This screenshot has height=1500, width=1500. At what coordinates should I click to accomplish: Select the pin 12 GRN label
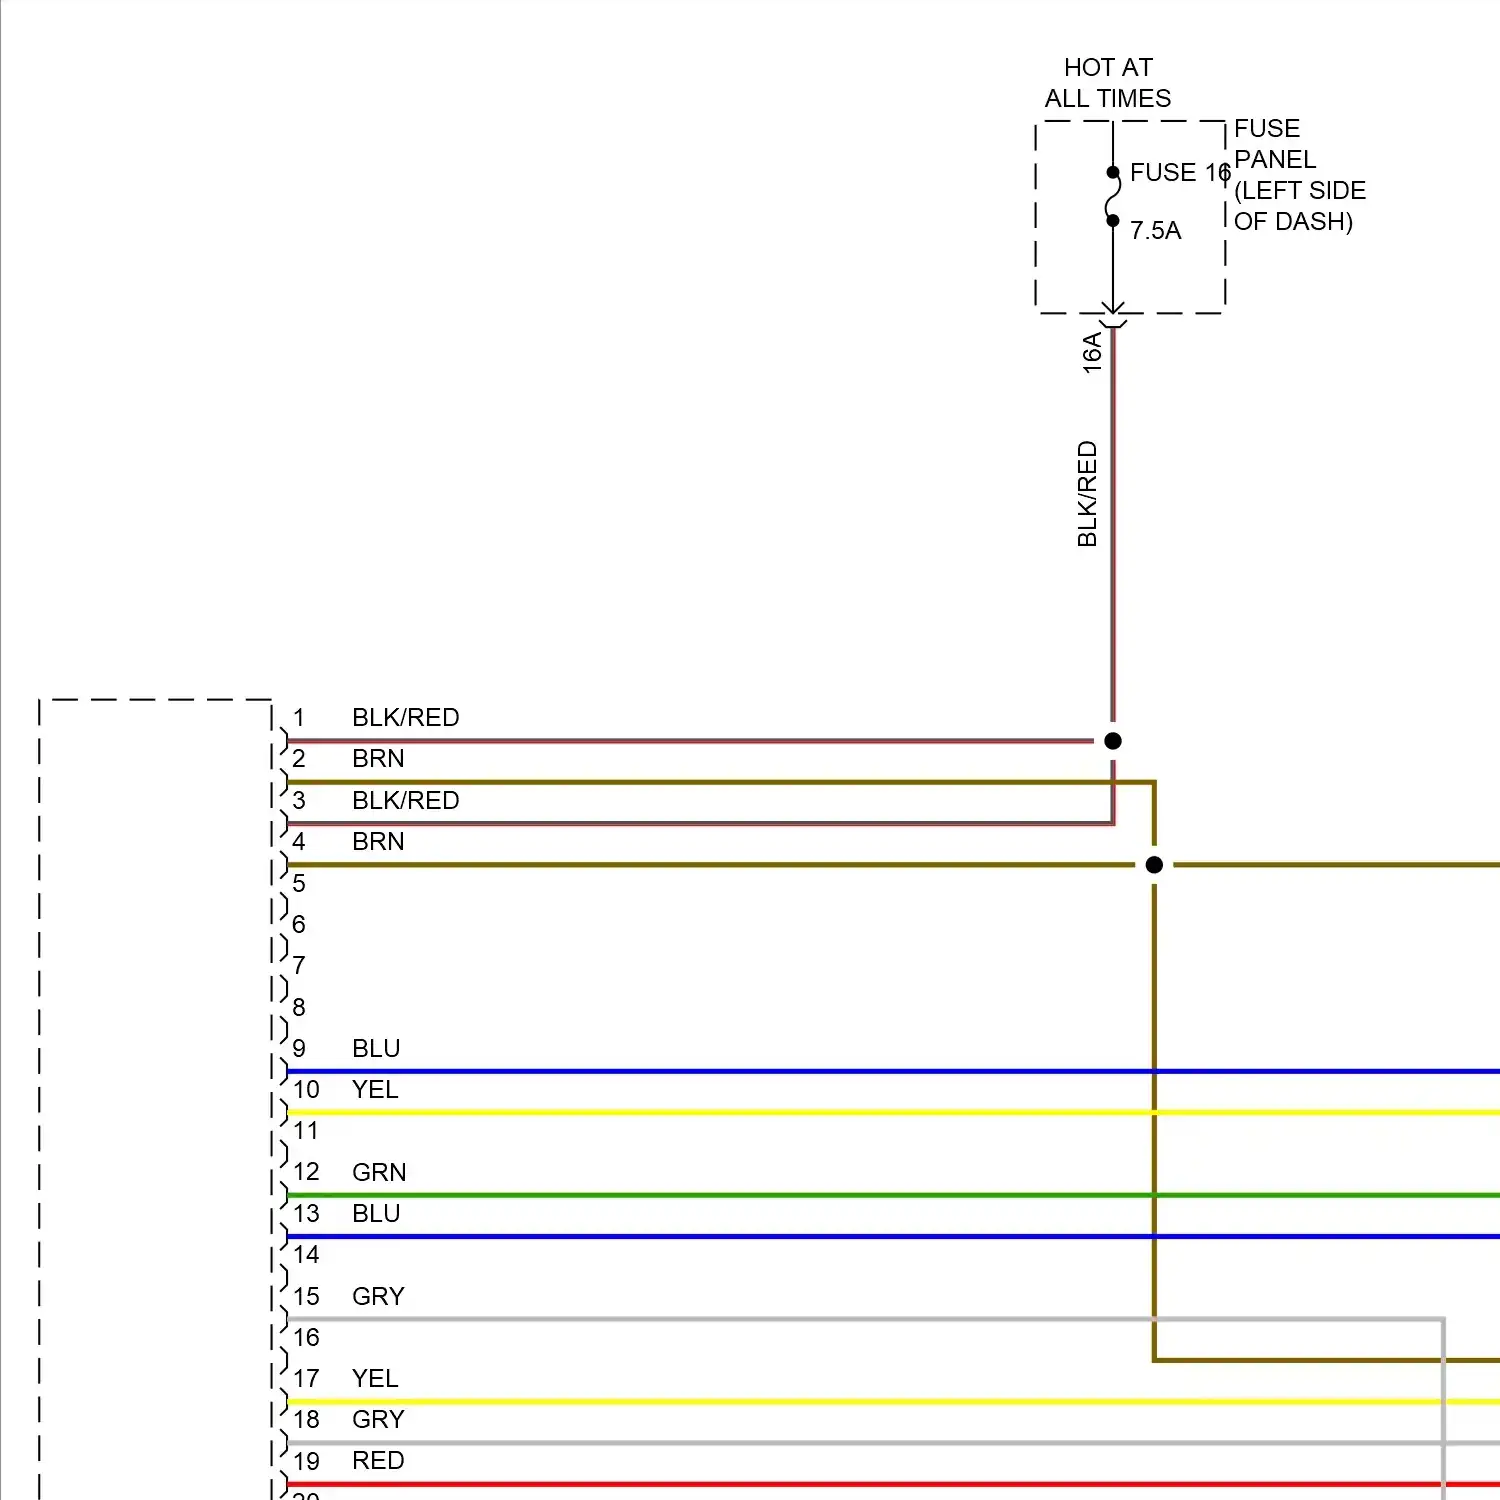379,1172
